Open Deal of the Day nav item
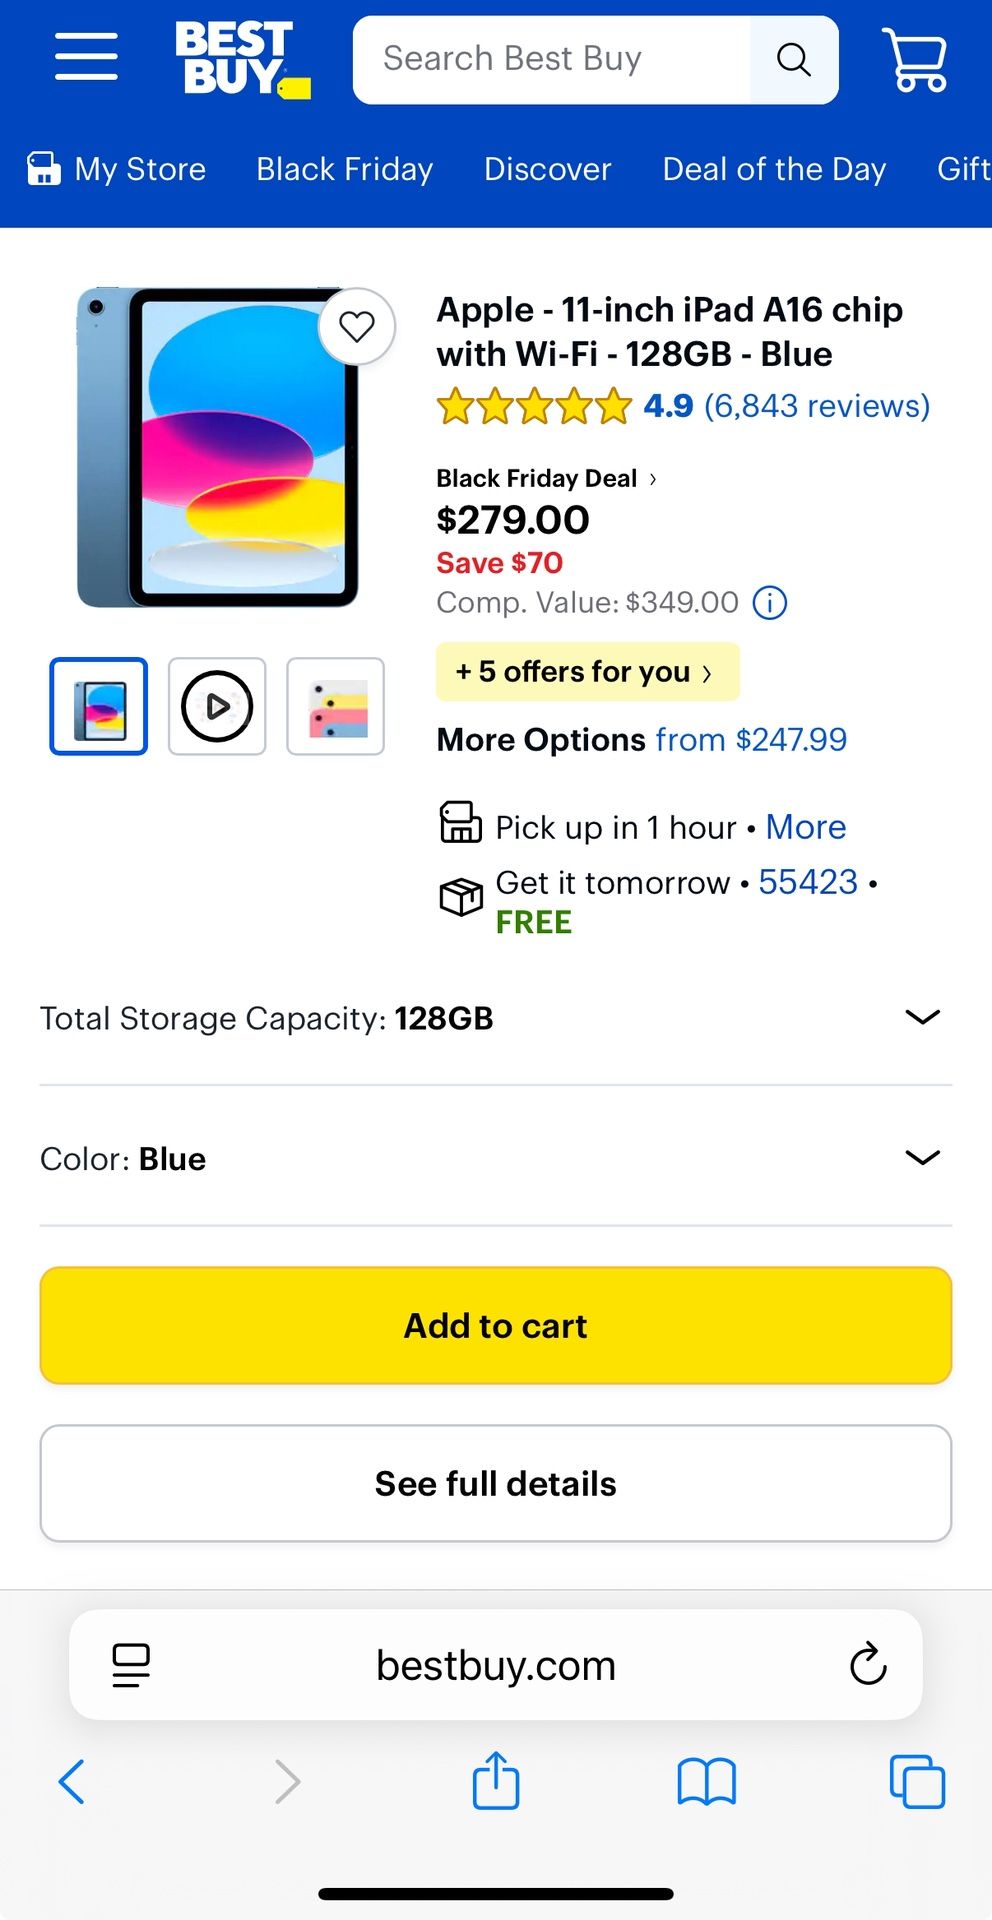The height and width of the screenshot is (1920, 992). [774, 169]
